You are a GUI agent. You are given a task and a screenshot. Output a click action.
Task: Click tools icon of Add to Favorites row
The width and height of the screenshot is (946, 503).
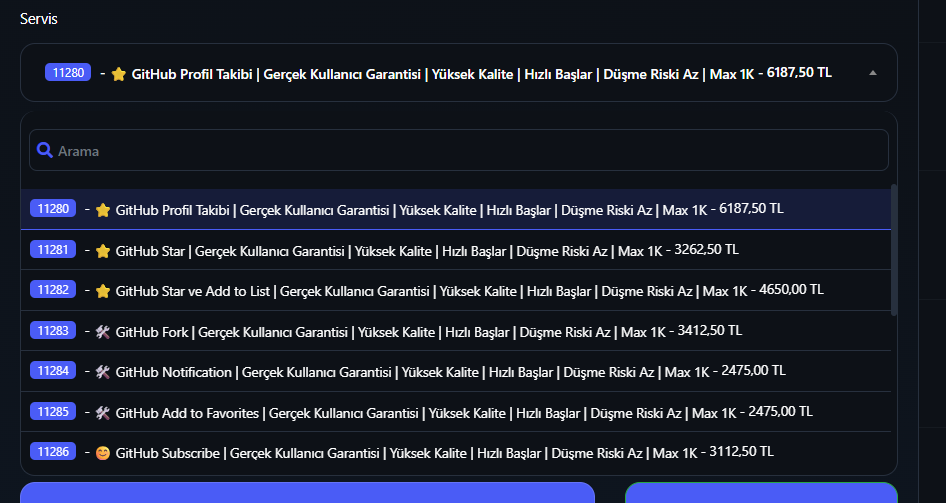click(x=103, y=413)
